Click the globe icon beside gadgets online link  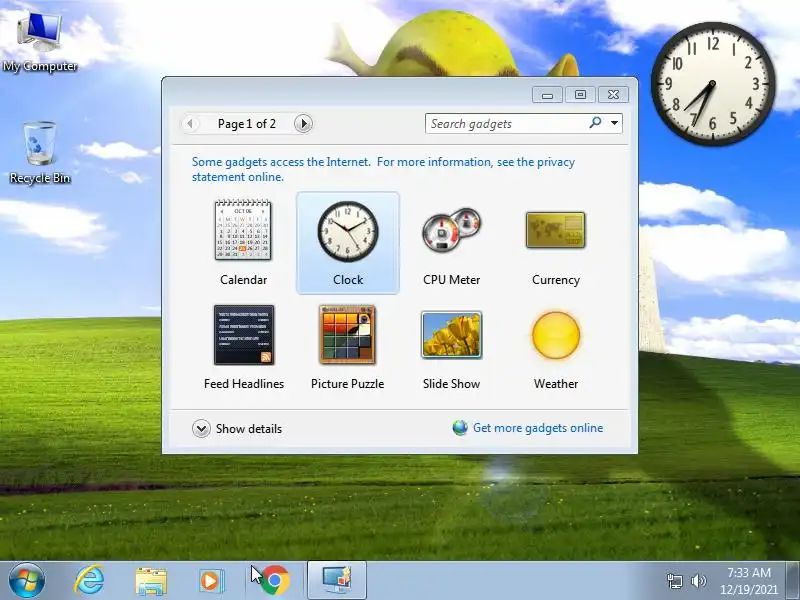pos(460,428)
